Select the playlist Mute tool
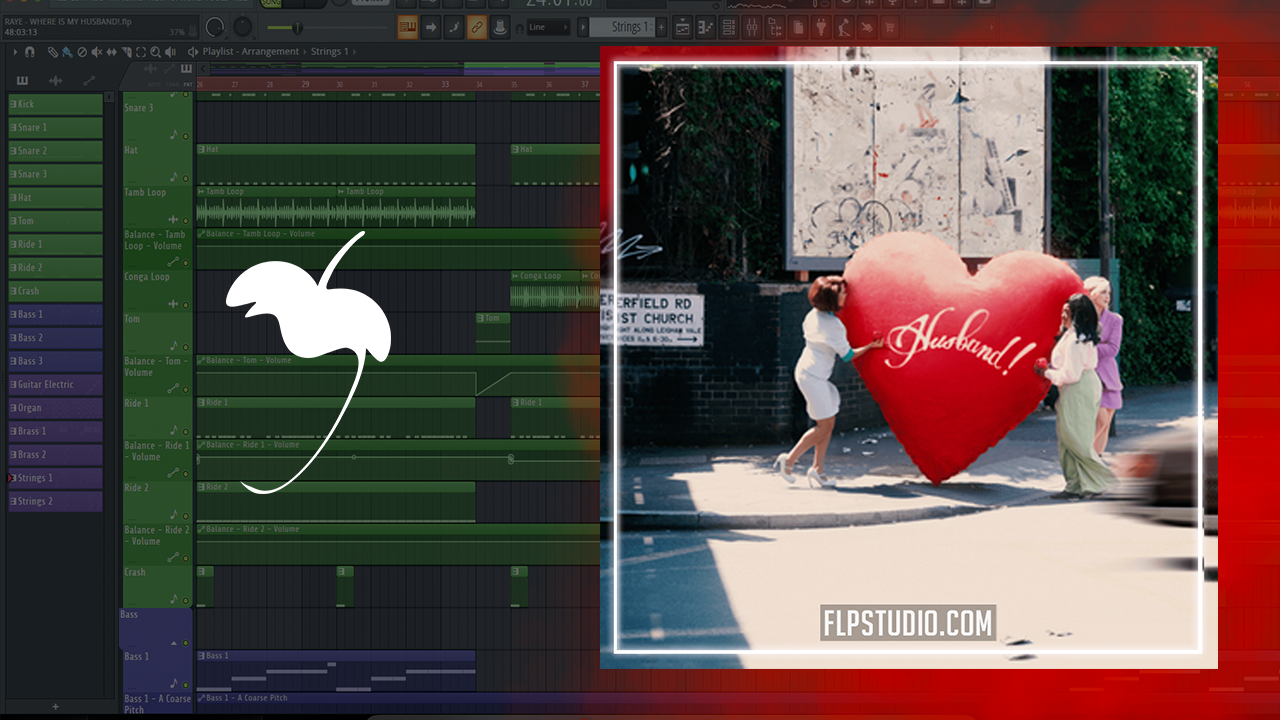 tap(97, 52)
